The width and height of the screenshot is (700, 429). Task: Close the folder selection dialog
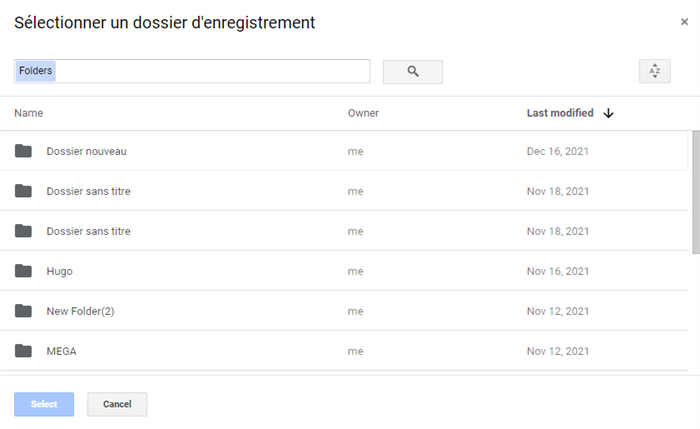coord(684,22)
